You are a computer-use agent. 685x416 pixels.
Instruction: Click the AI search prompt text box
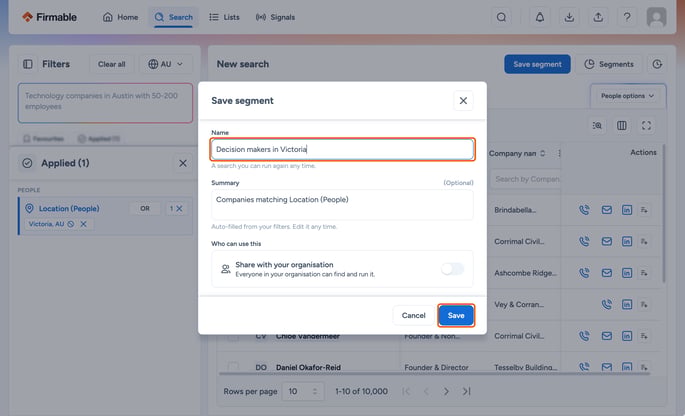(x=105, y=103)
